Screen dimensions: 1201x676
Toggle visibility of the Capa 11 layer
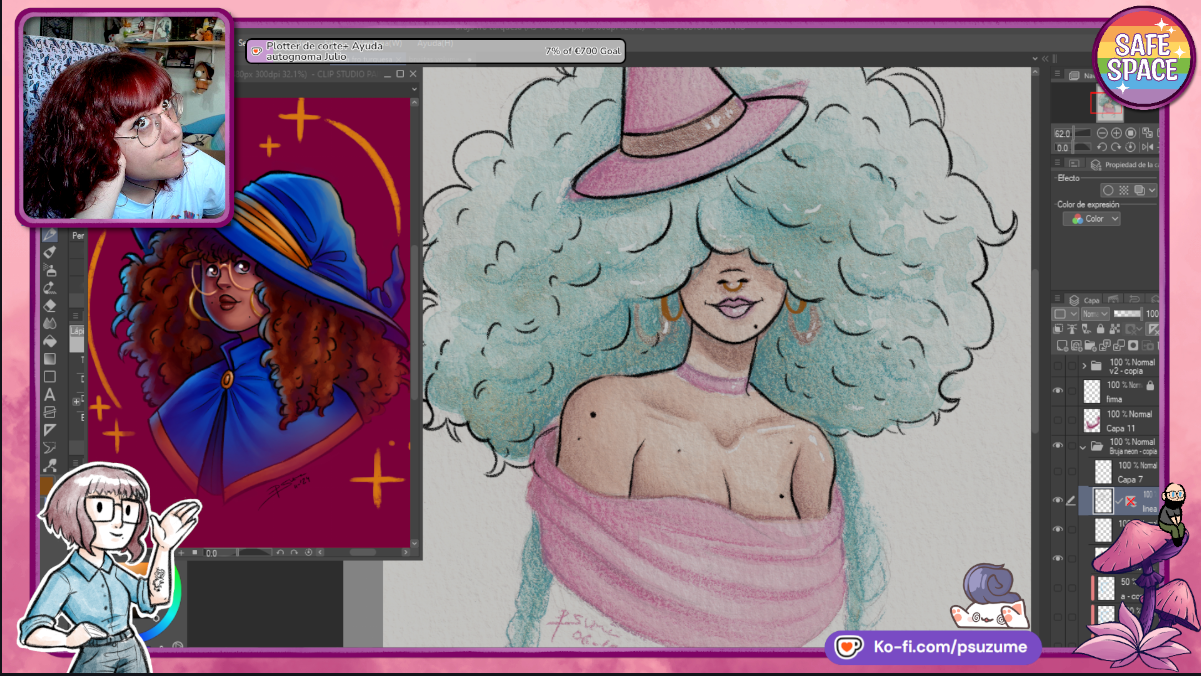tap(1058, 420)
